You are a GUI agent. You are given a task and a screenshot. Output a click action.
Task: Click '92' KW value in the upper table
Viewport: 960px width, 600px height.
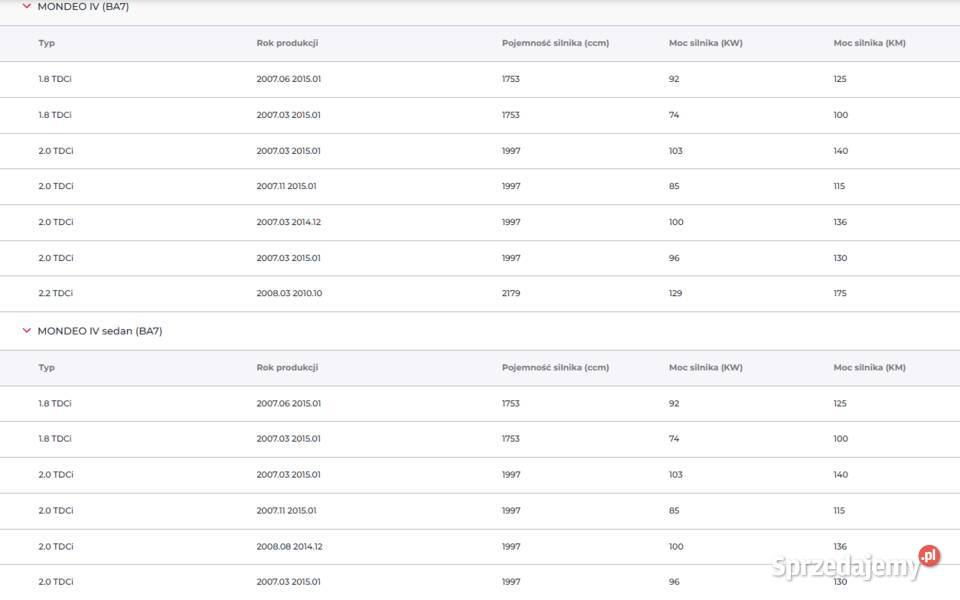674,79
